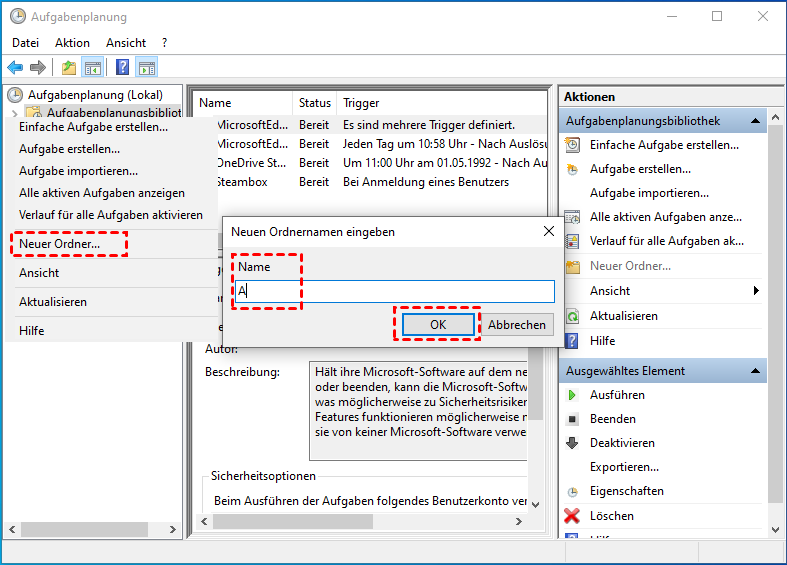
Task: Click the Beenden stop square icon
Action: point(572,419)
